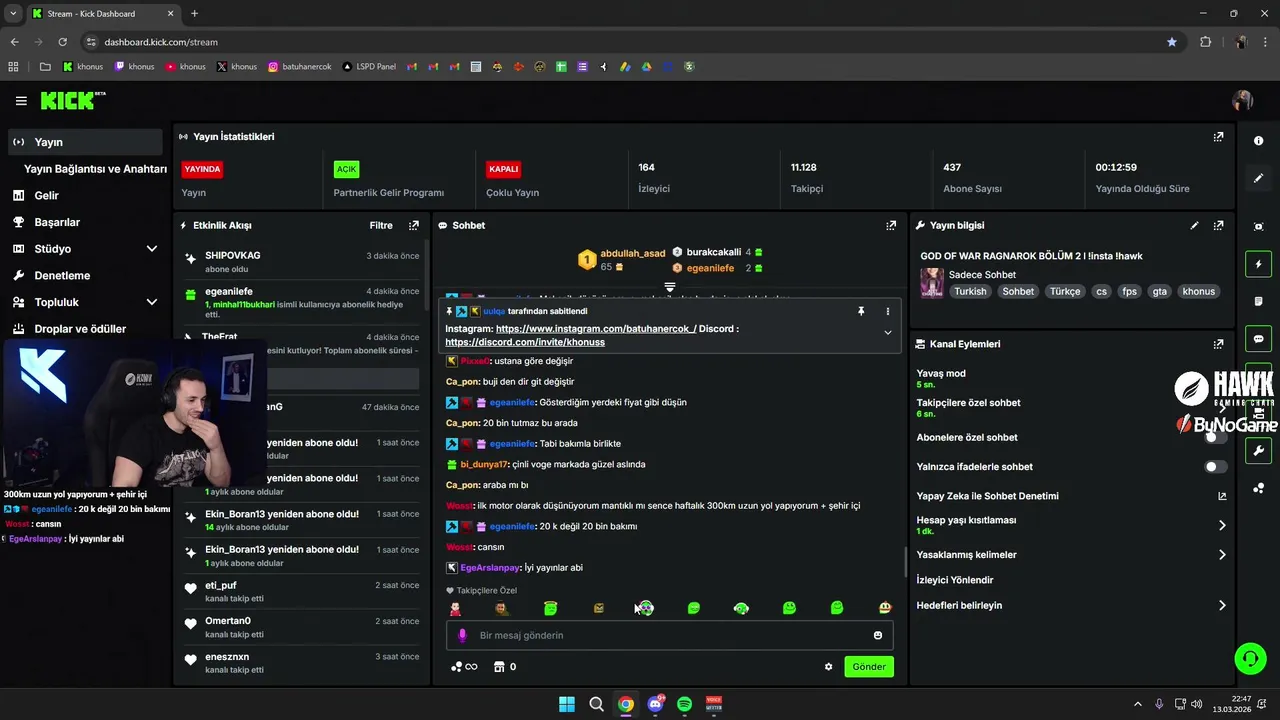Screen dimensions: 1280x720
Task: Click abdullah_asad on chat leaderboard
Action: 633,254
